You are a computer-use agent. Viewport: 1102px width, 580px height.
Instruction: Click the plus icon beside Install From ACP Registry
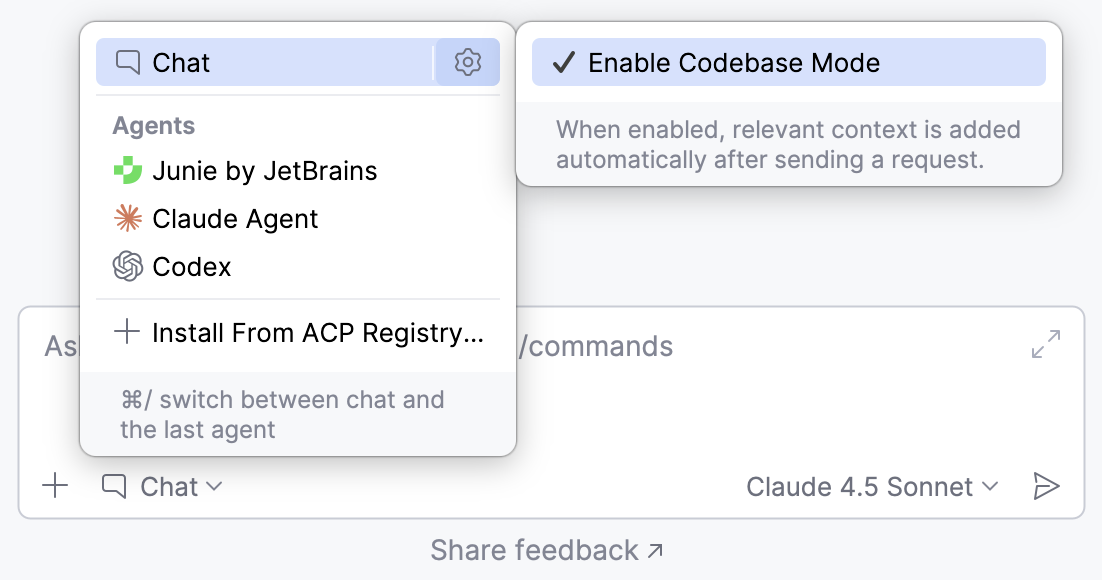tap(127, 331)
